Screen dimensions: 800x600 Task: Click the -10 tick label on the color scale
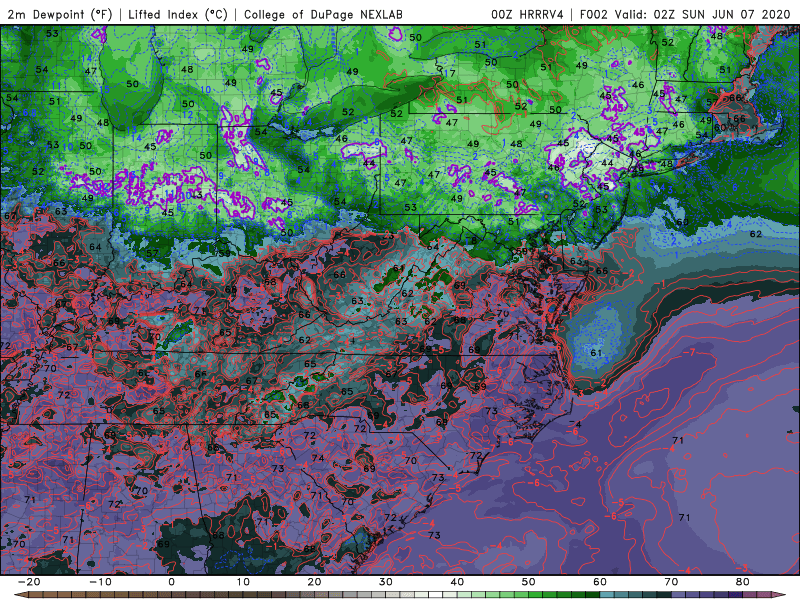point(100,582)
